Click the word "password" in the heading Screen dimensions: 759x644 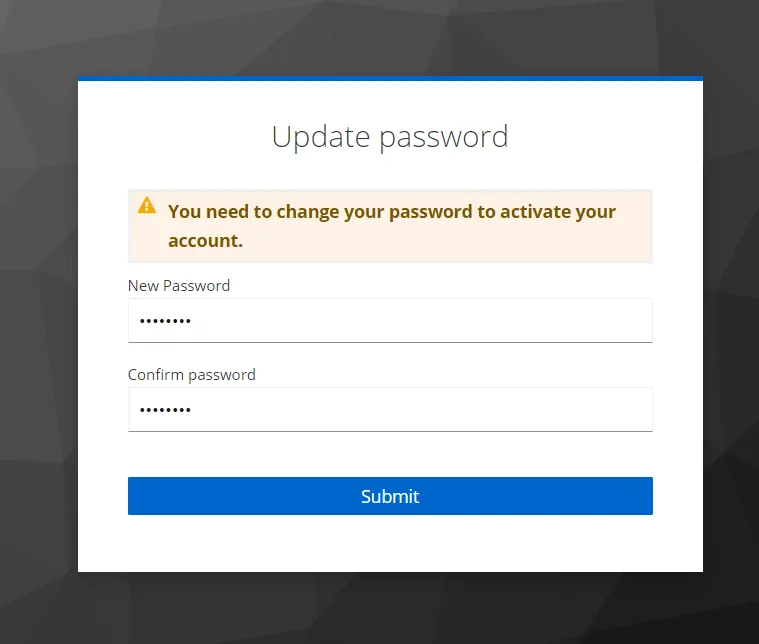point(444,138)
